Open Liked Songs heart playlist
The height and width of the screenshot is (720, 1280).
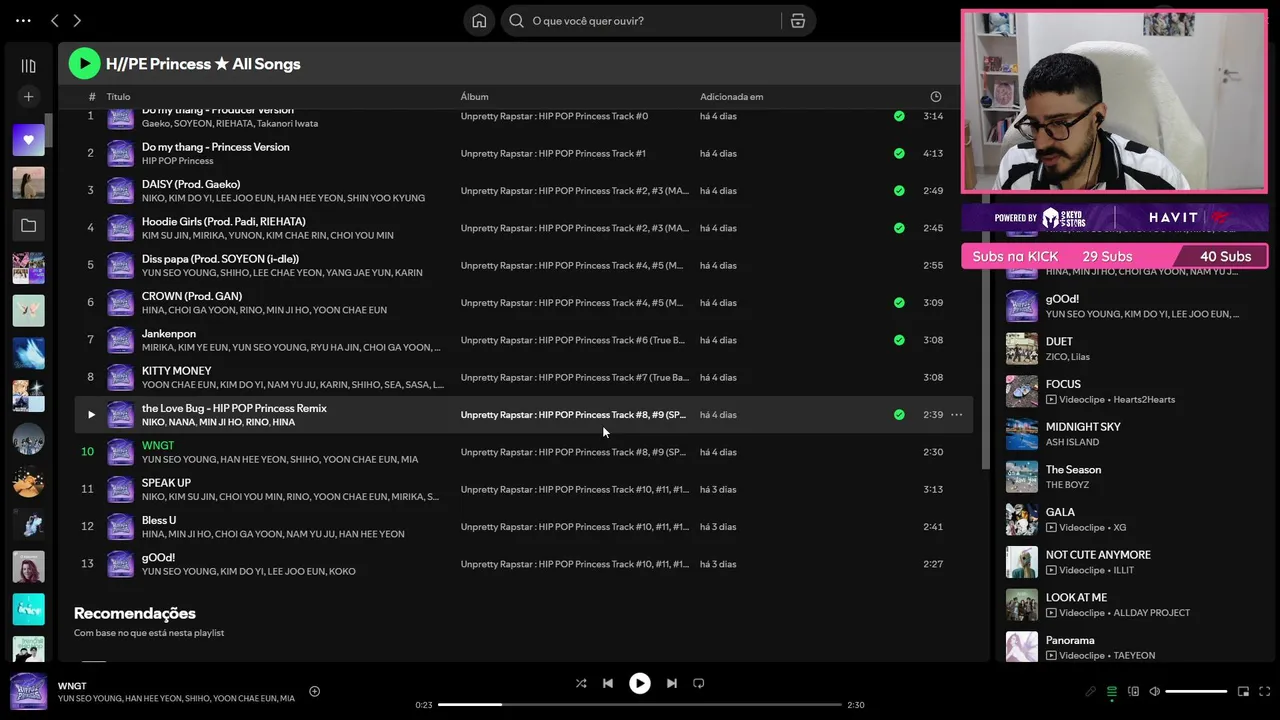pyautogui.click(x=28, y=140)
